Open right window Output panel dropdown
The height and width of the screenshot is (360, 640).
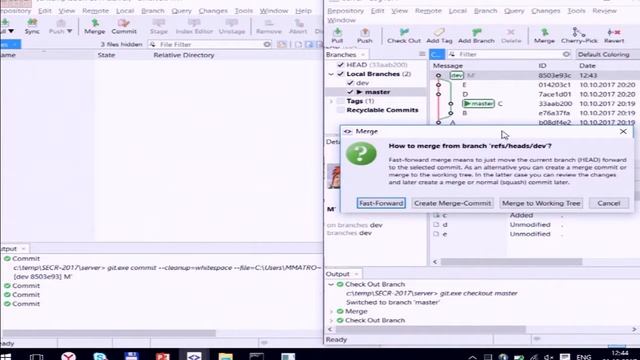pos(356,274)
